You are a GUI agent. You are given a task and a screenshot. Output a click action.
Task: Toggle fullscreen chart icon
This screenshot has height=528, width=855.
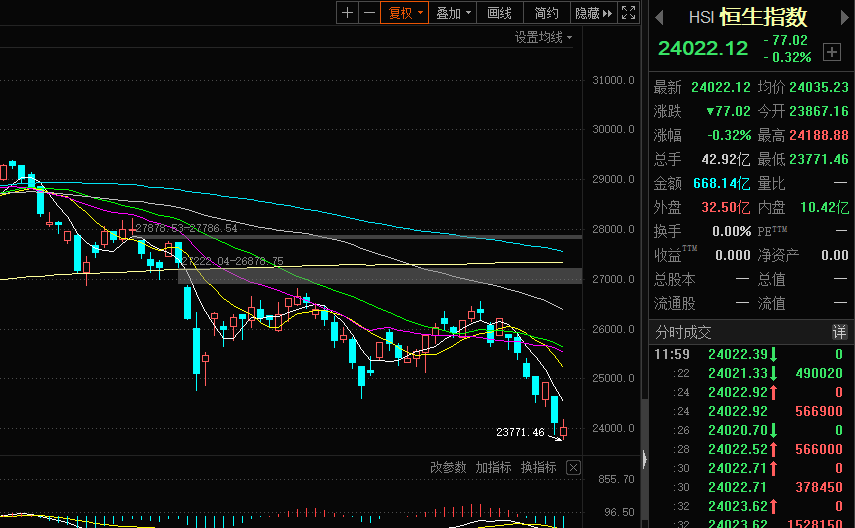point(628,13)
